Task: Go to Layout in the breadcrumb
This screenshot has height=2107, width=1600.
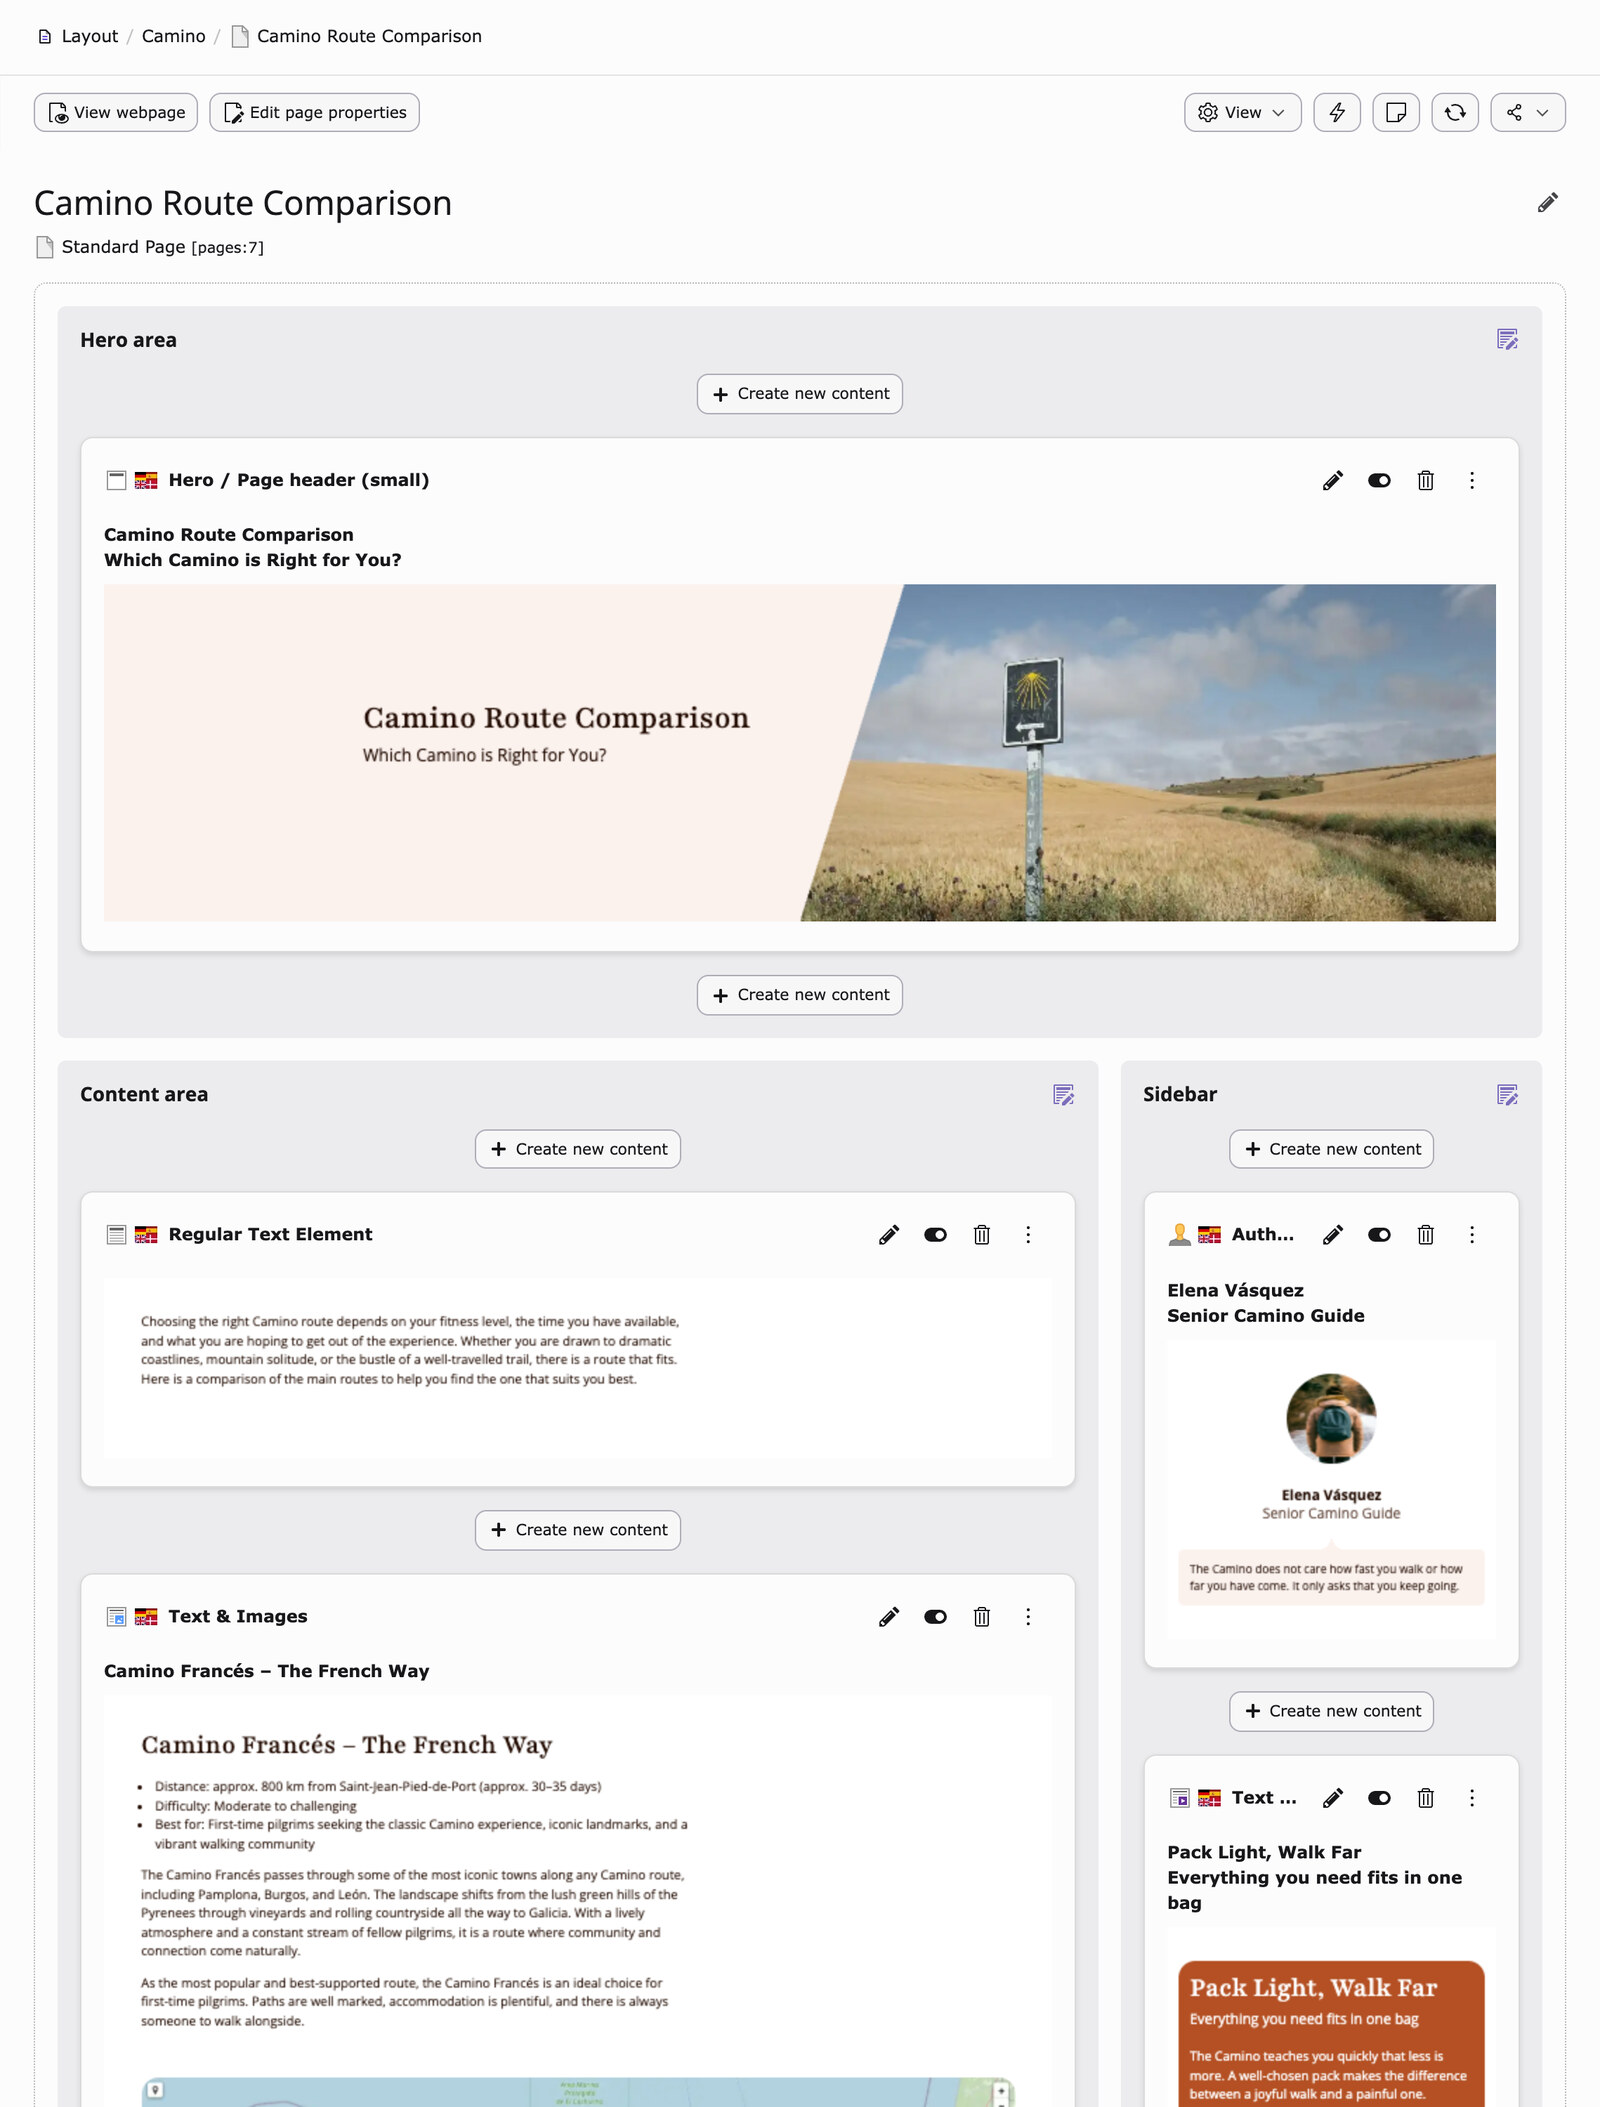Action: coord(89,36)
